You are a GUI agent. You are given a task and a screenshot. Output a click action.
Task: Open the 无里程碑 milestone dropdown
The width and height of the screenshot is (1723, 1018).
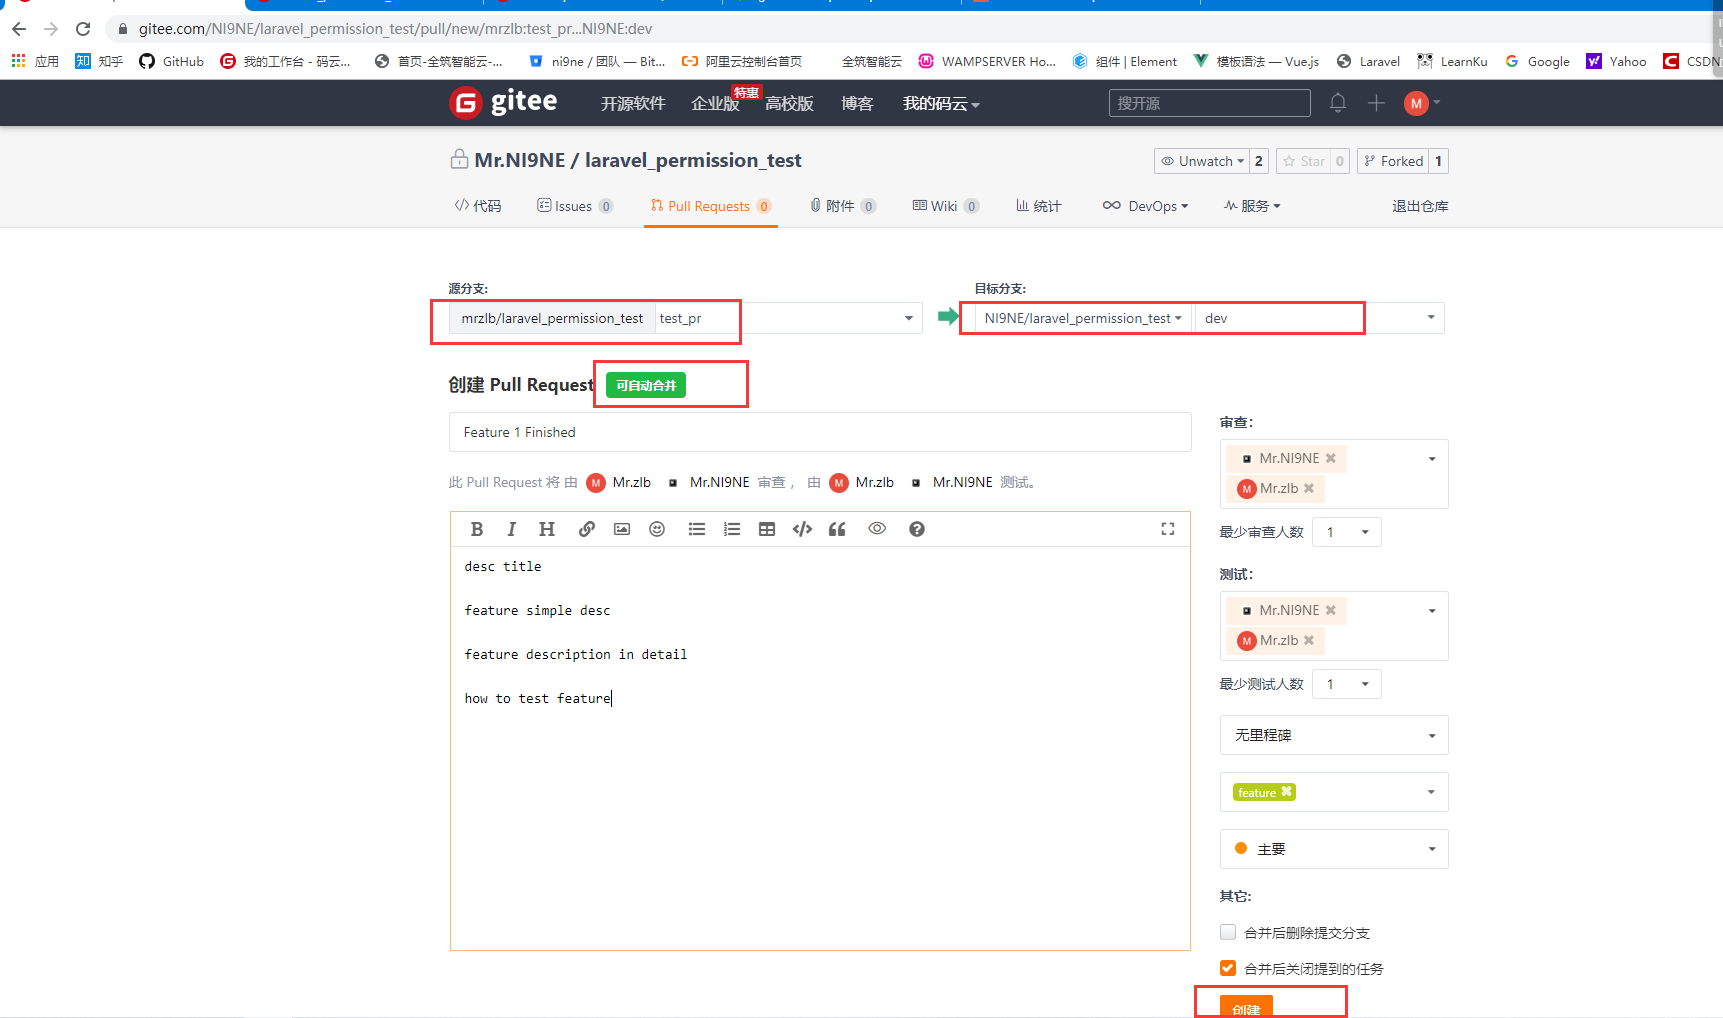click(1334, 735)
